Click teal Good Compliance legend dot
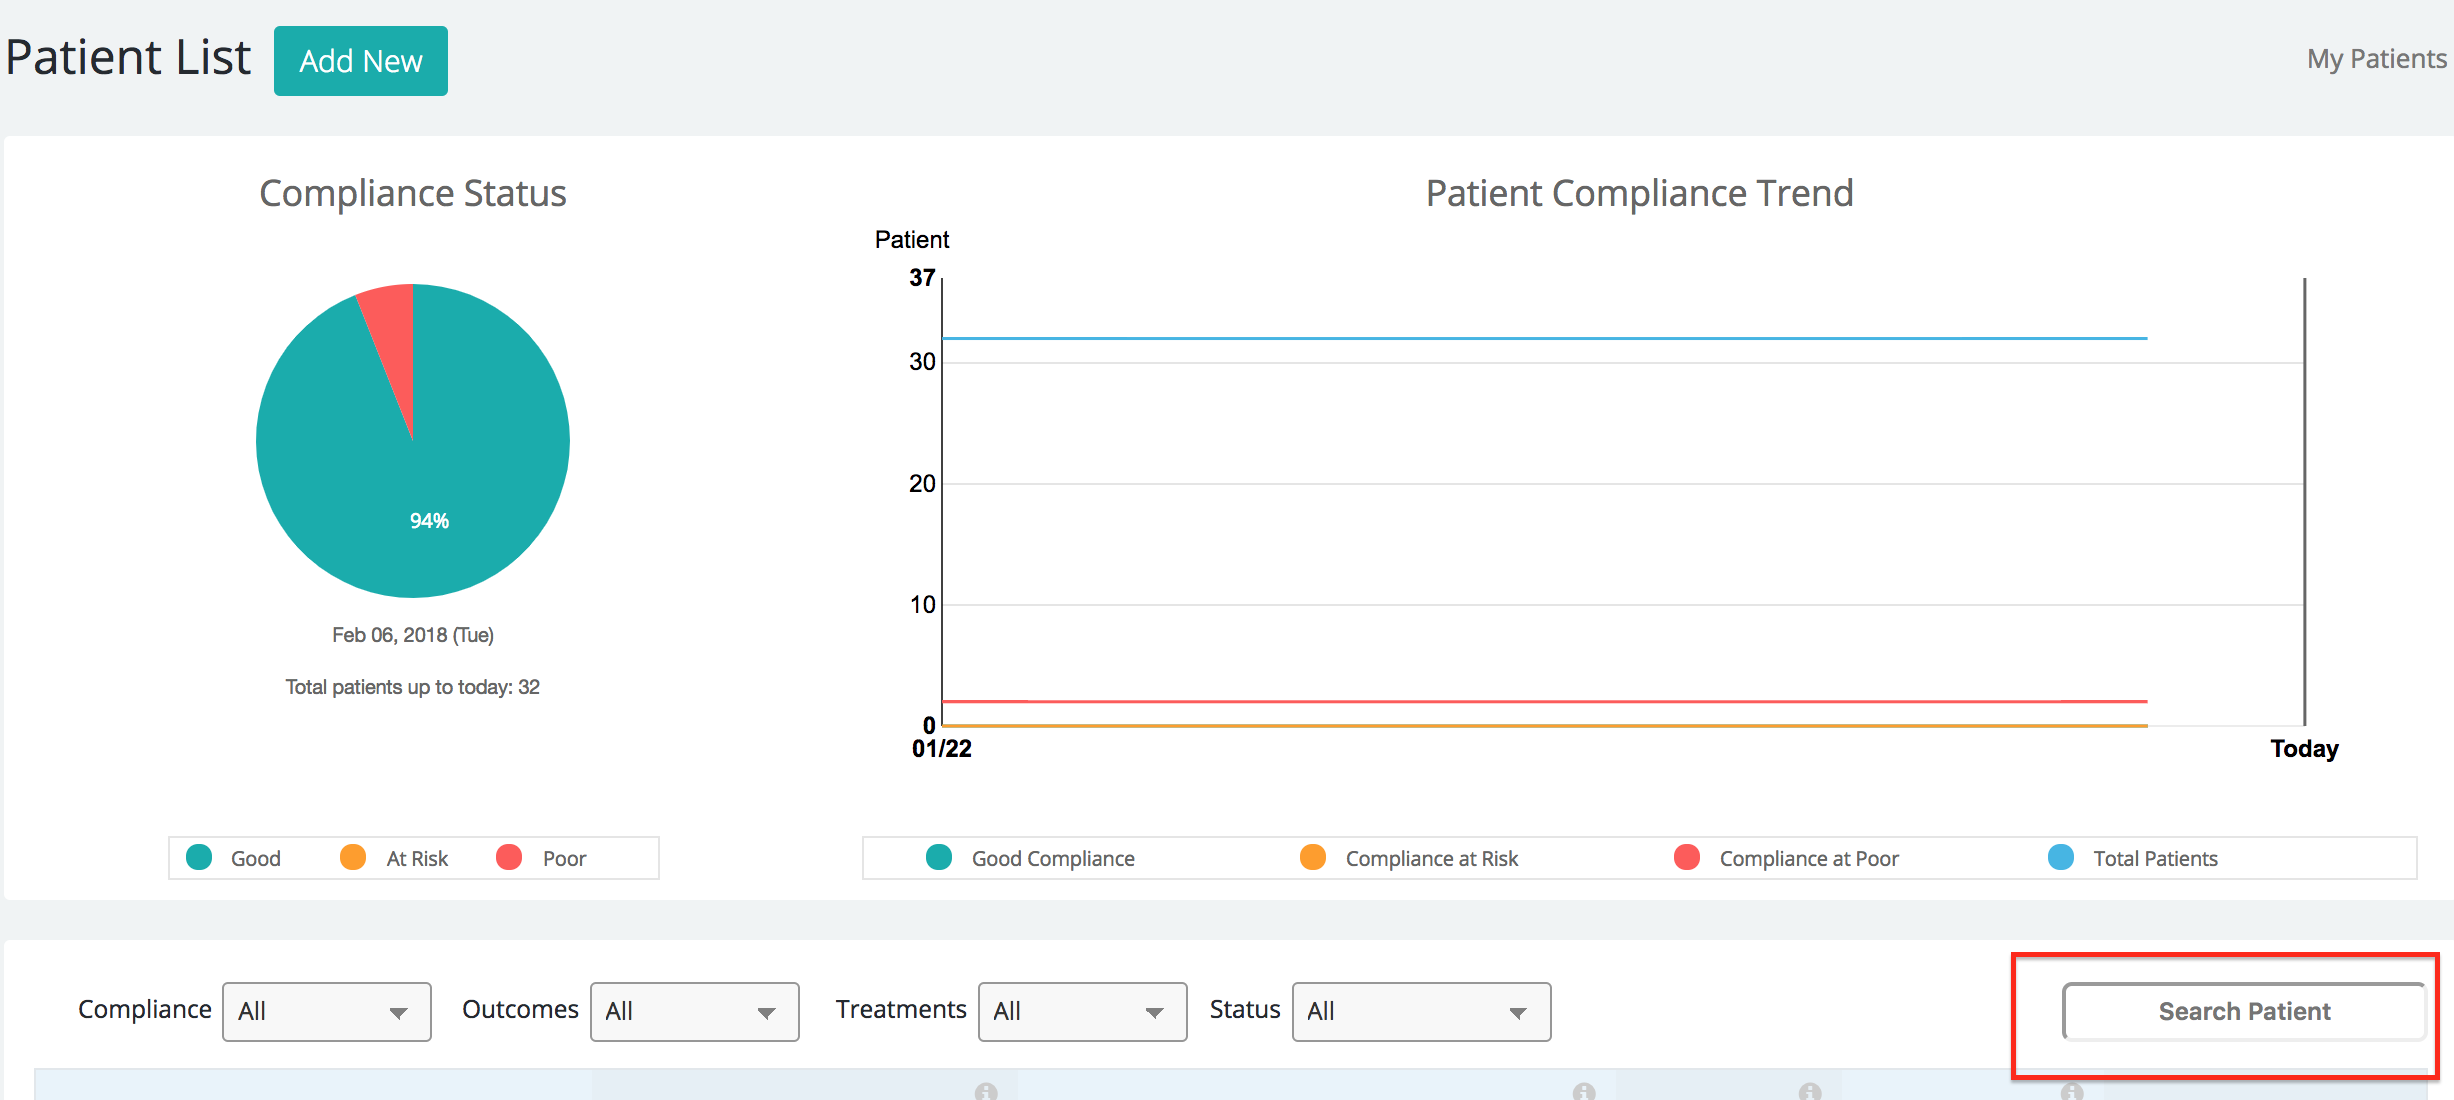The width and height of the screenshot is (2454, 1100). point(938,858)
